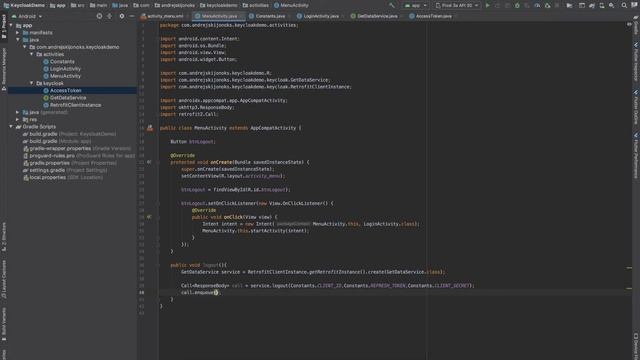Expand the manifests folder
The width and height of the screenshot is (640, 360).
click(x=18, y=33)
